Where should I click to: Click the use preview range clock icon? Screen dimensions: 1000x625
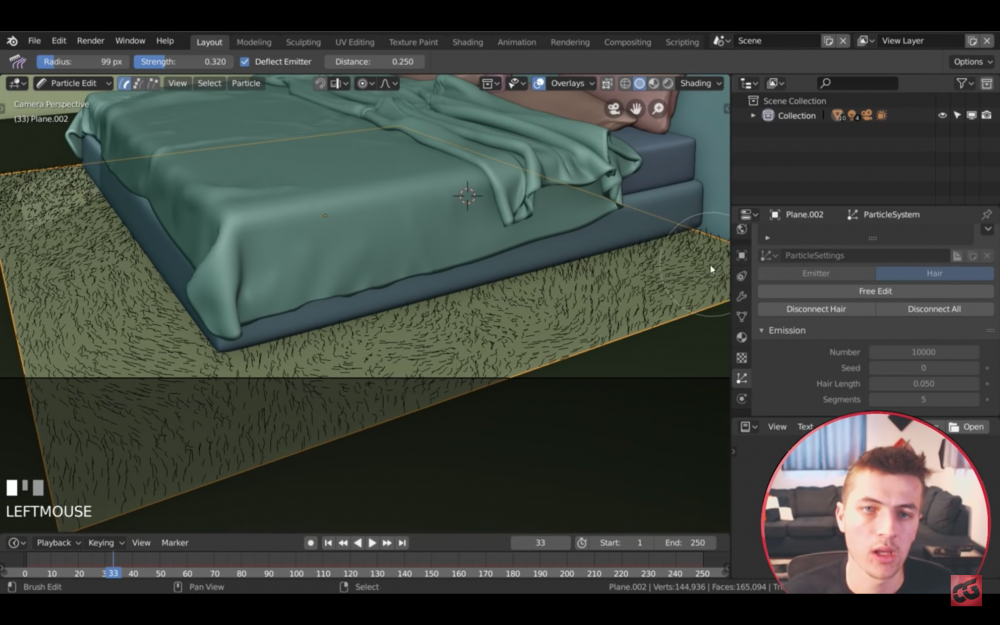(x=582, y=543)
